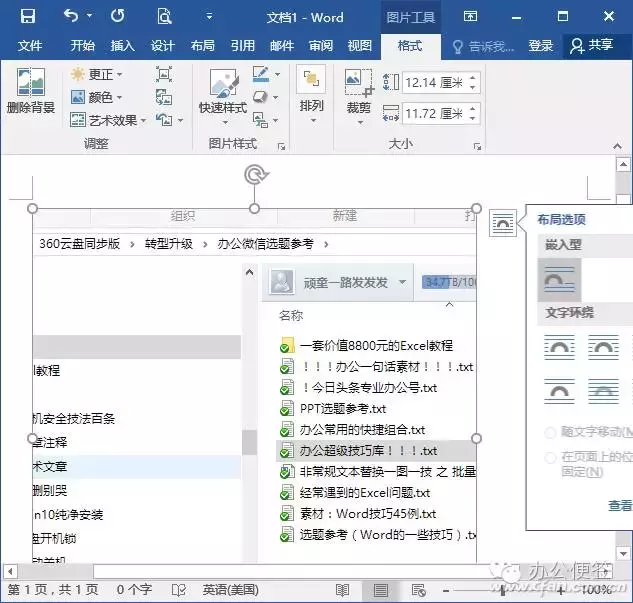The height and width of the screenshot is (603, 633).
Task: Click the width field showing 11.72 厘米
Action: point(434,113)
